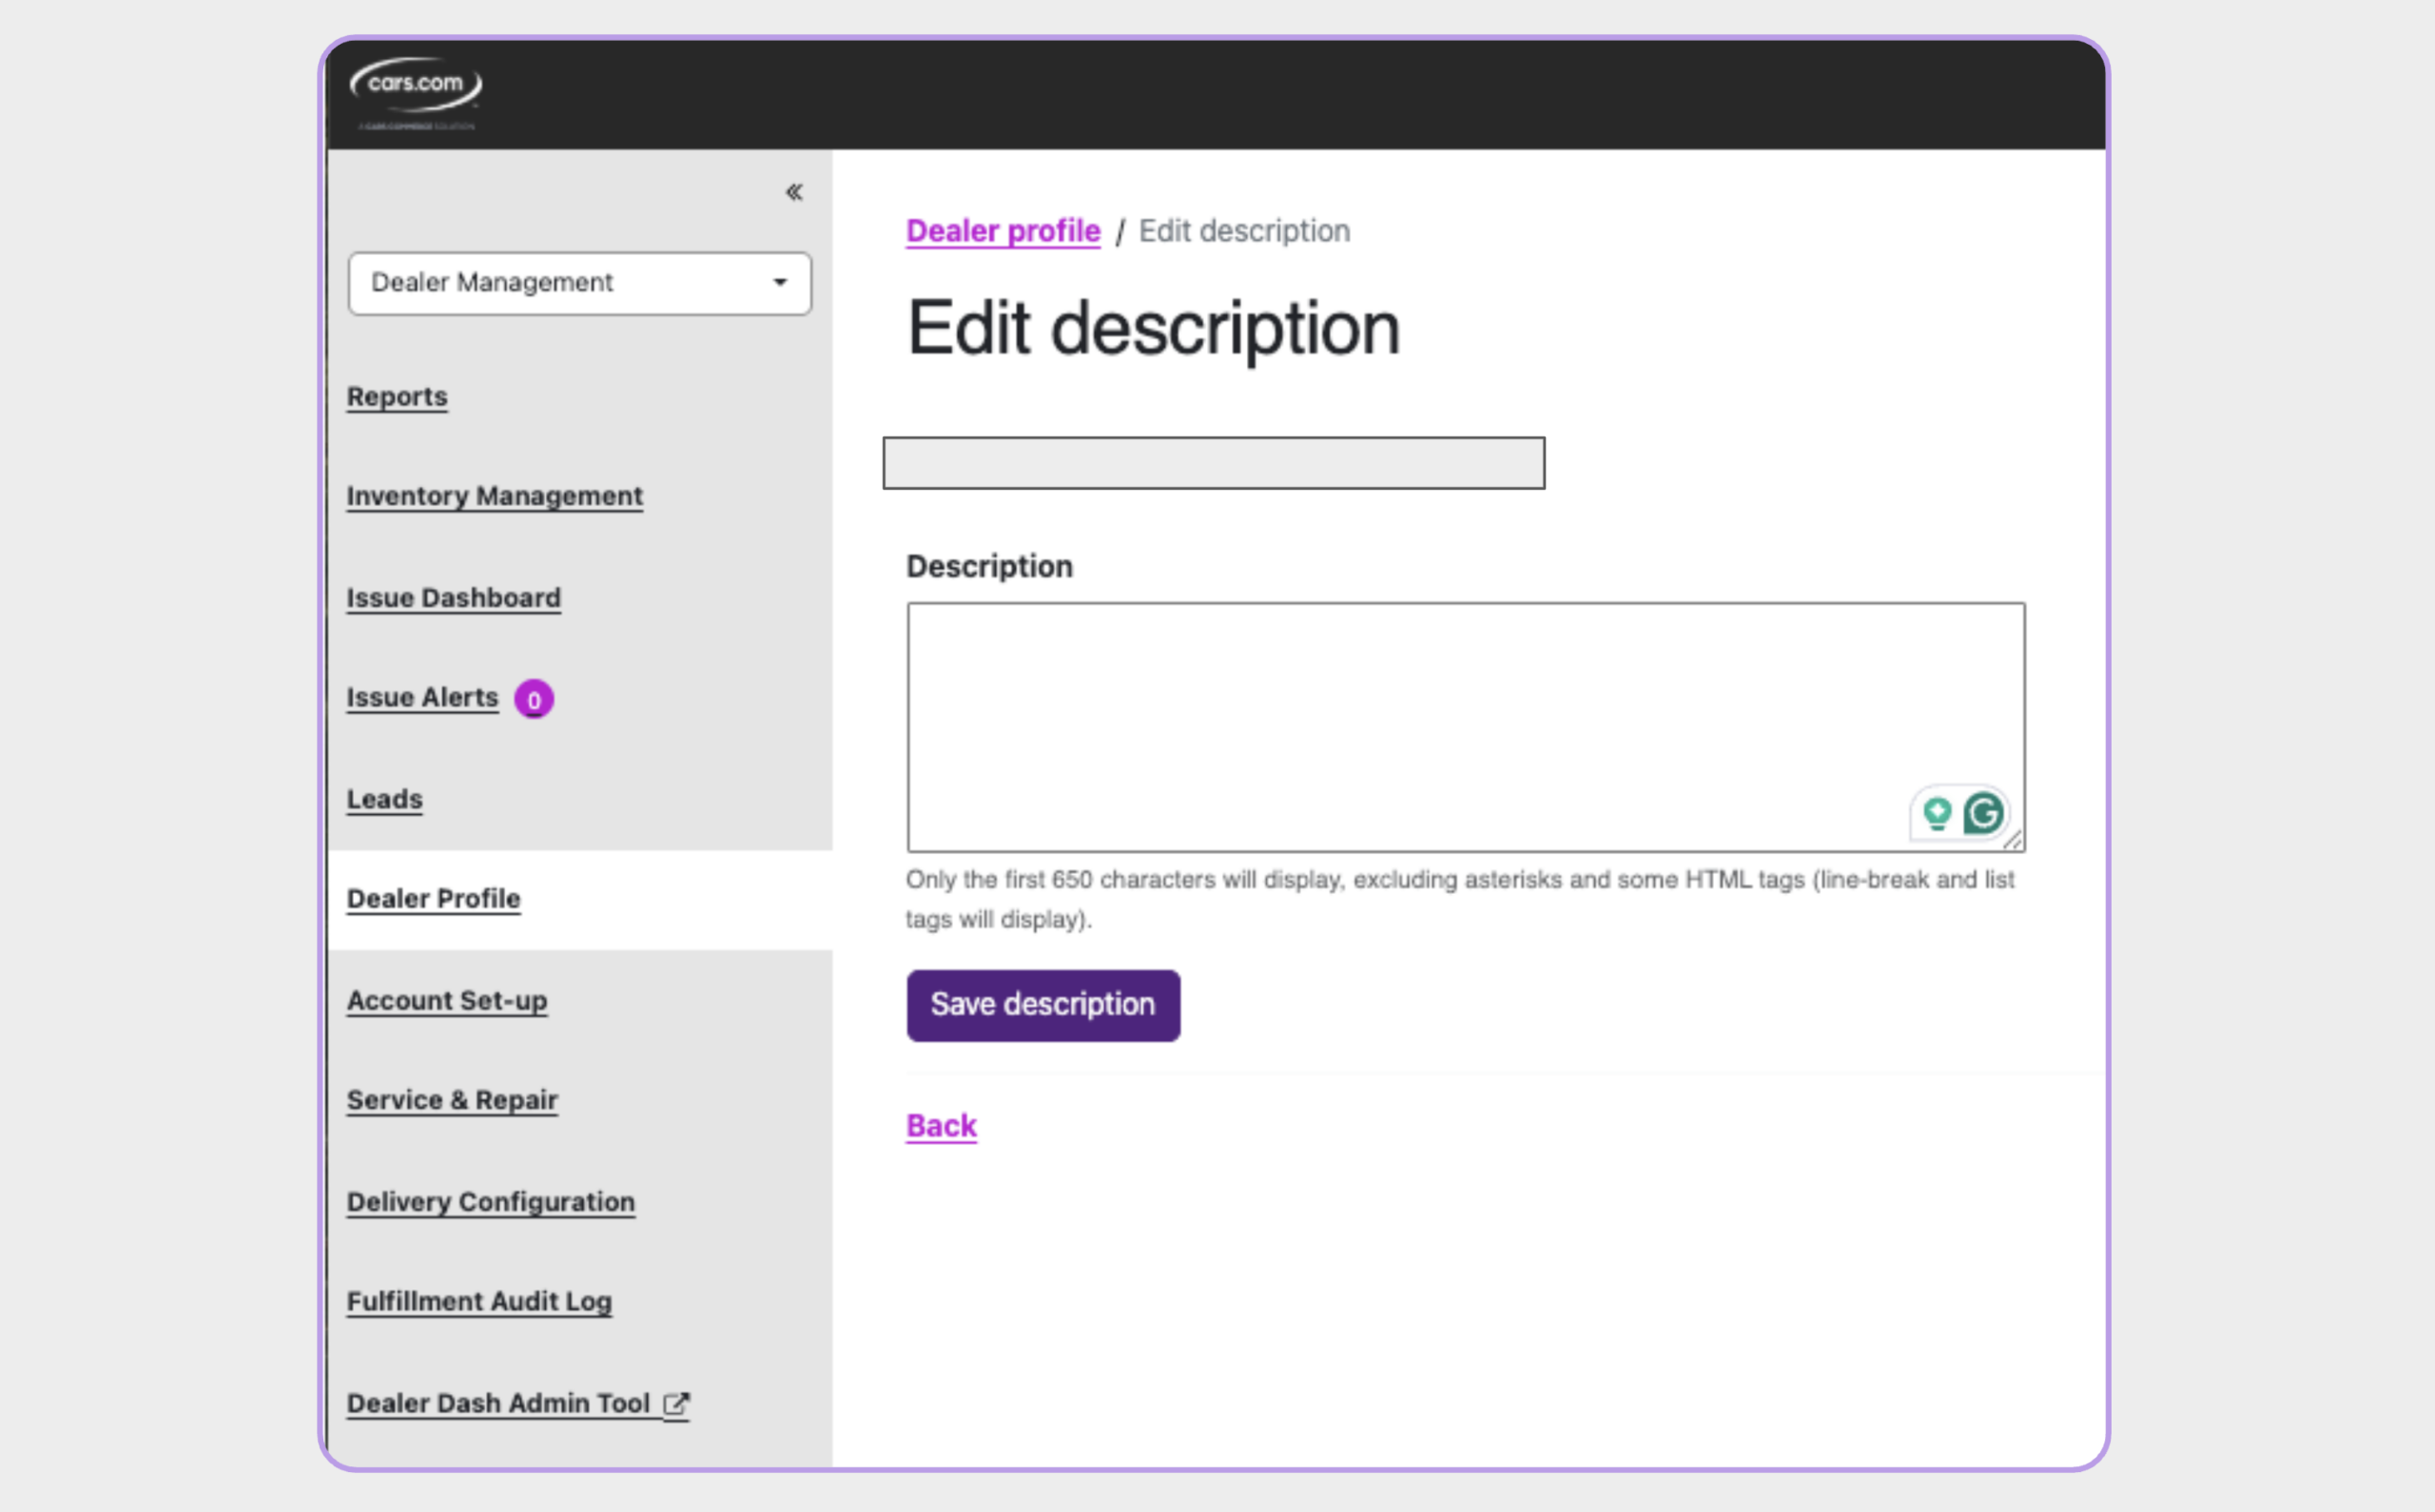Click the text area resize handle
Image resolution: width=2435 pixels, height=1512 pixels.
(x=2013, y=840)
